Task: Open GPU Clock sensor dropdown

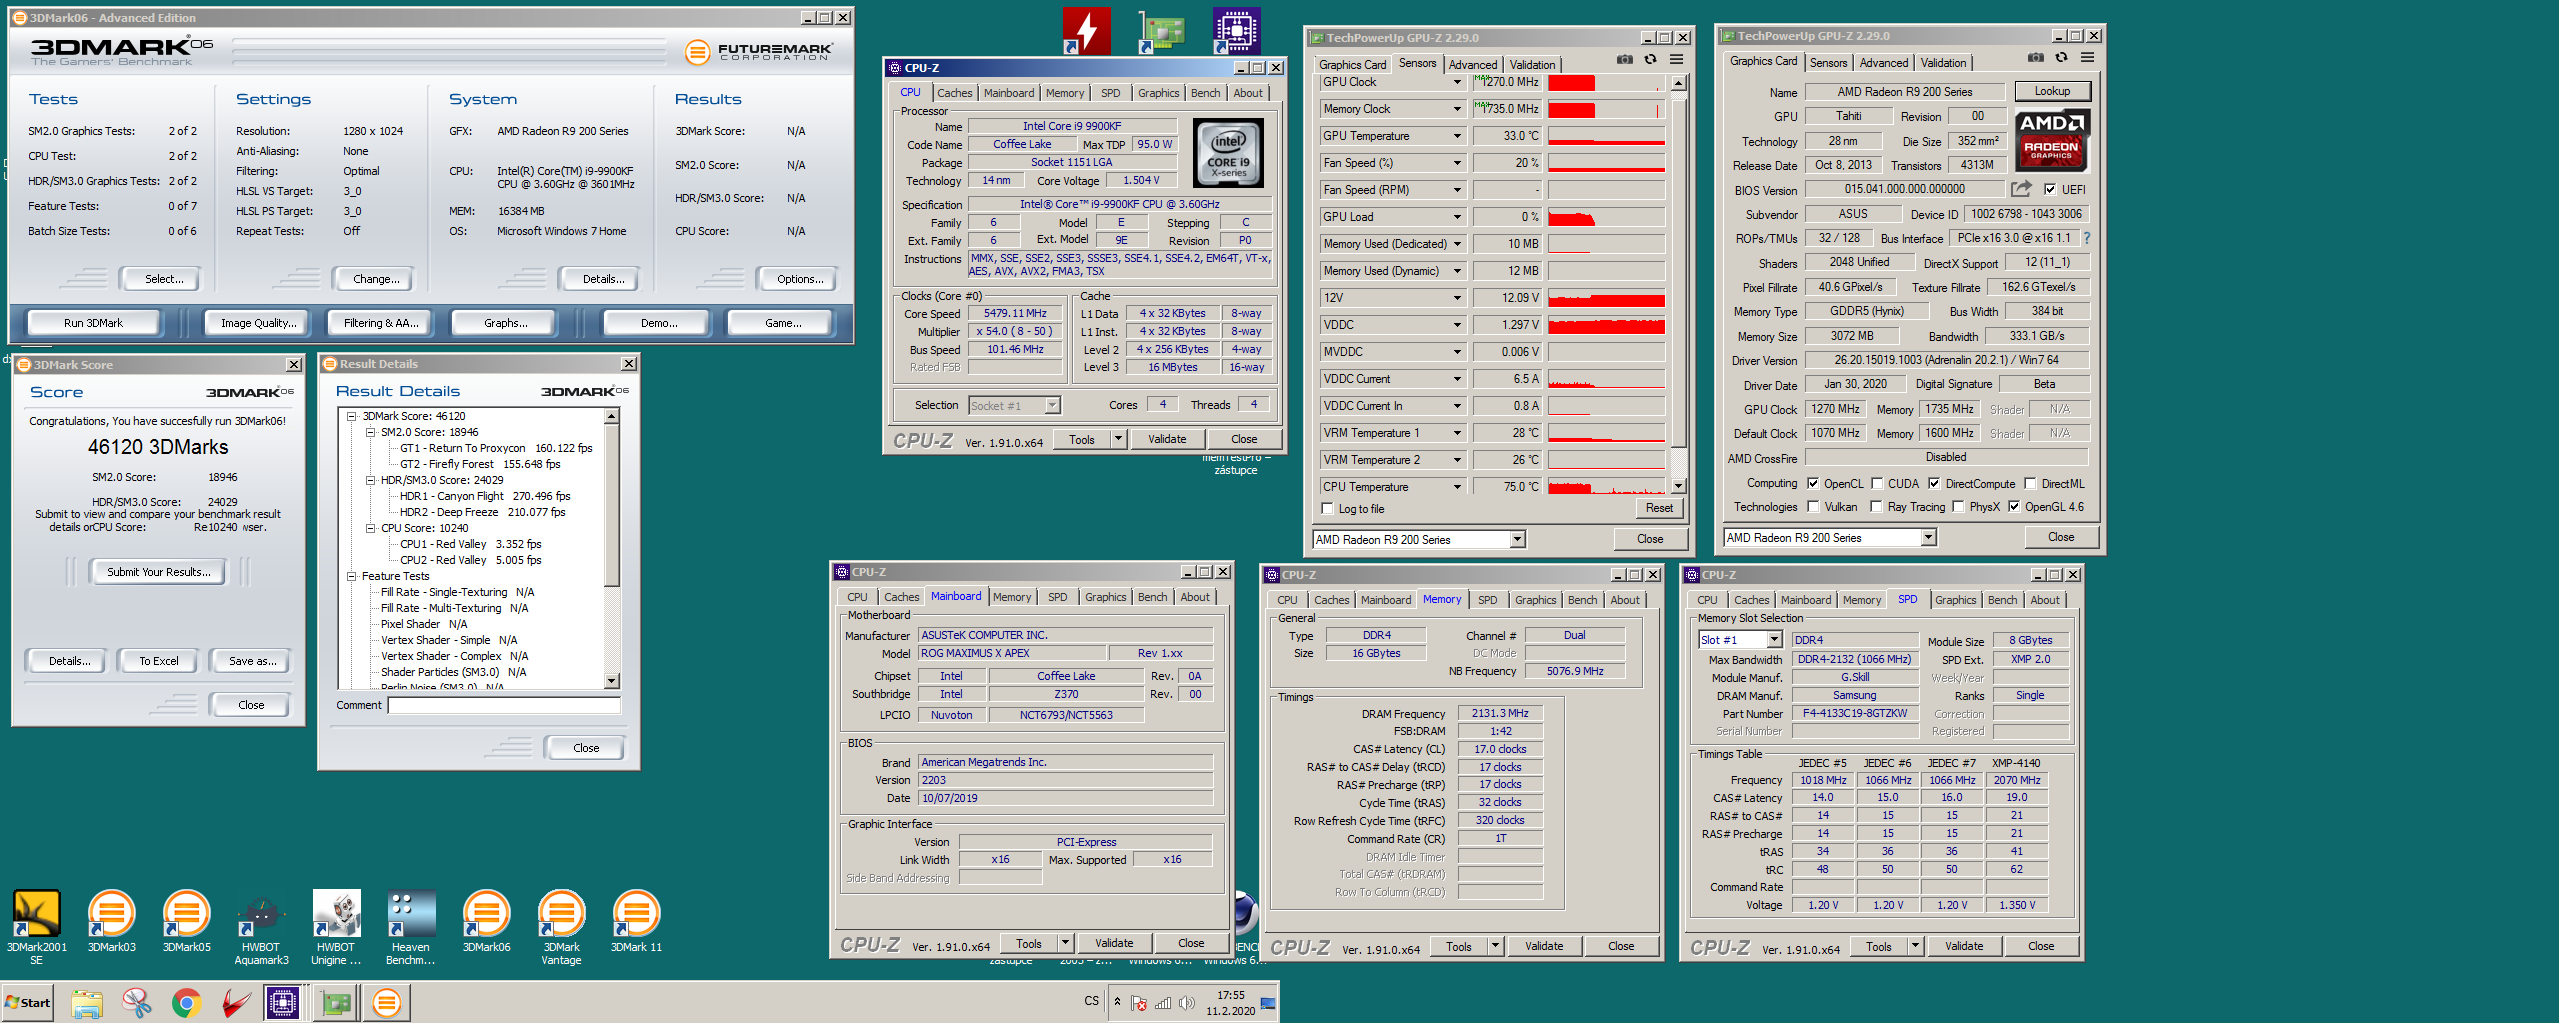Action: click(1457, 82)
